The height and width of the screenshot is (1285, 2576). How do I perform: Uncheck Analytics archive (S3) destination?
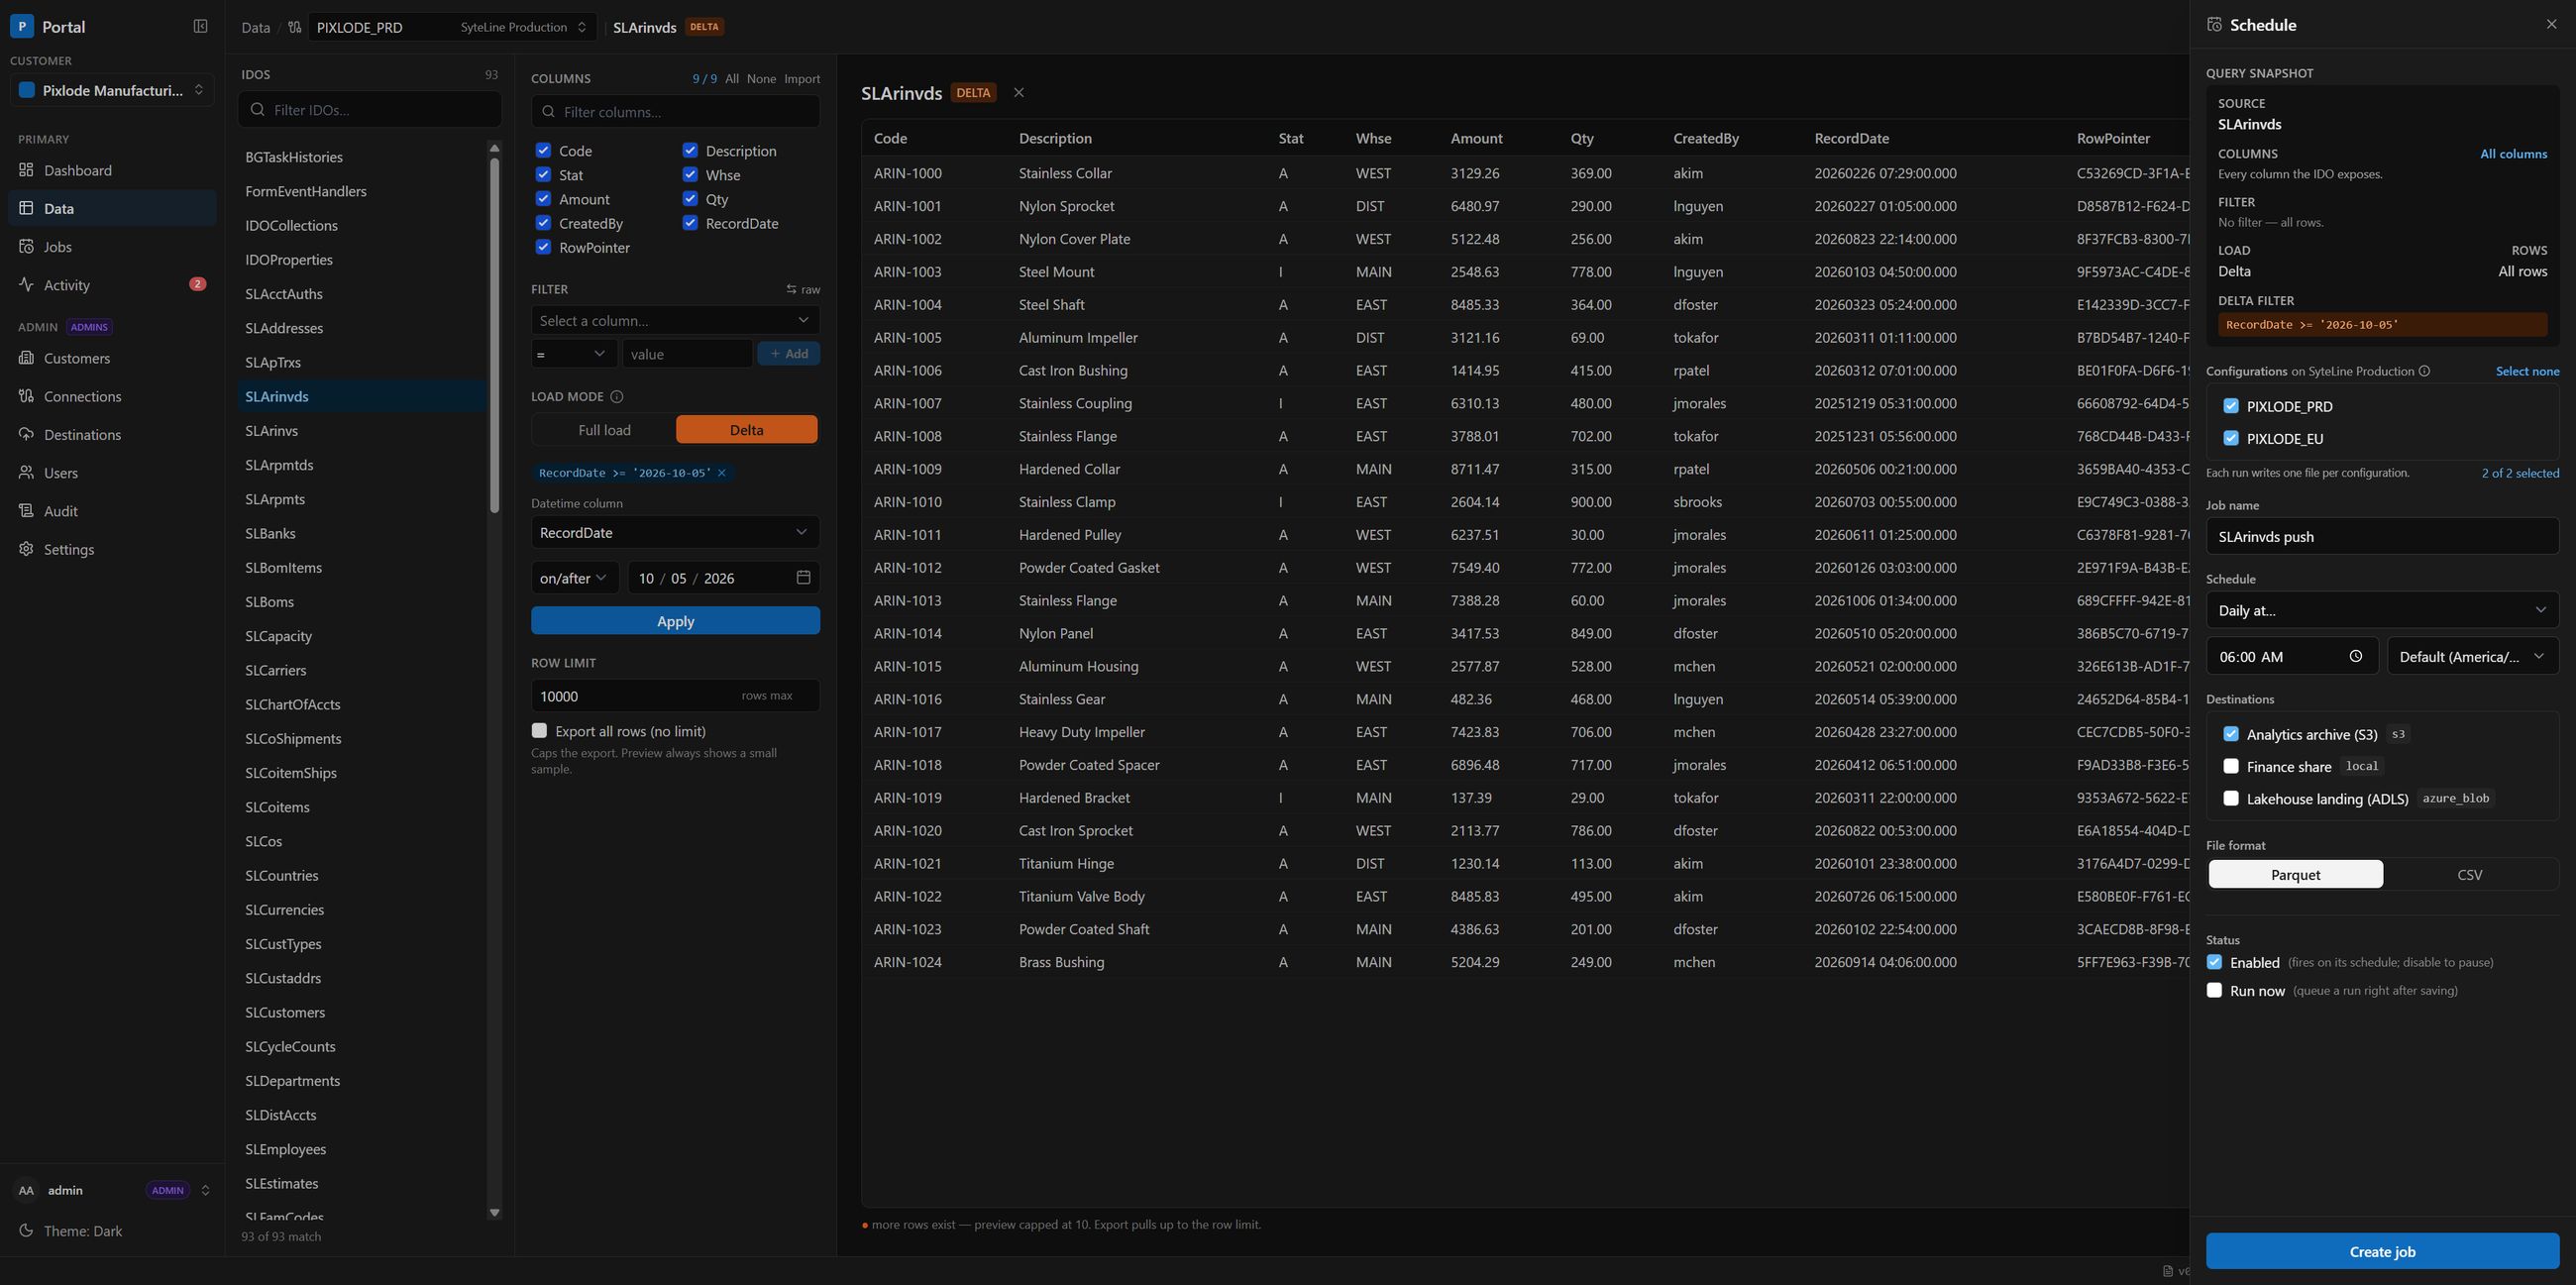click(2231, 734)
